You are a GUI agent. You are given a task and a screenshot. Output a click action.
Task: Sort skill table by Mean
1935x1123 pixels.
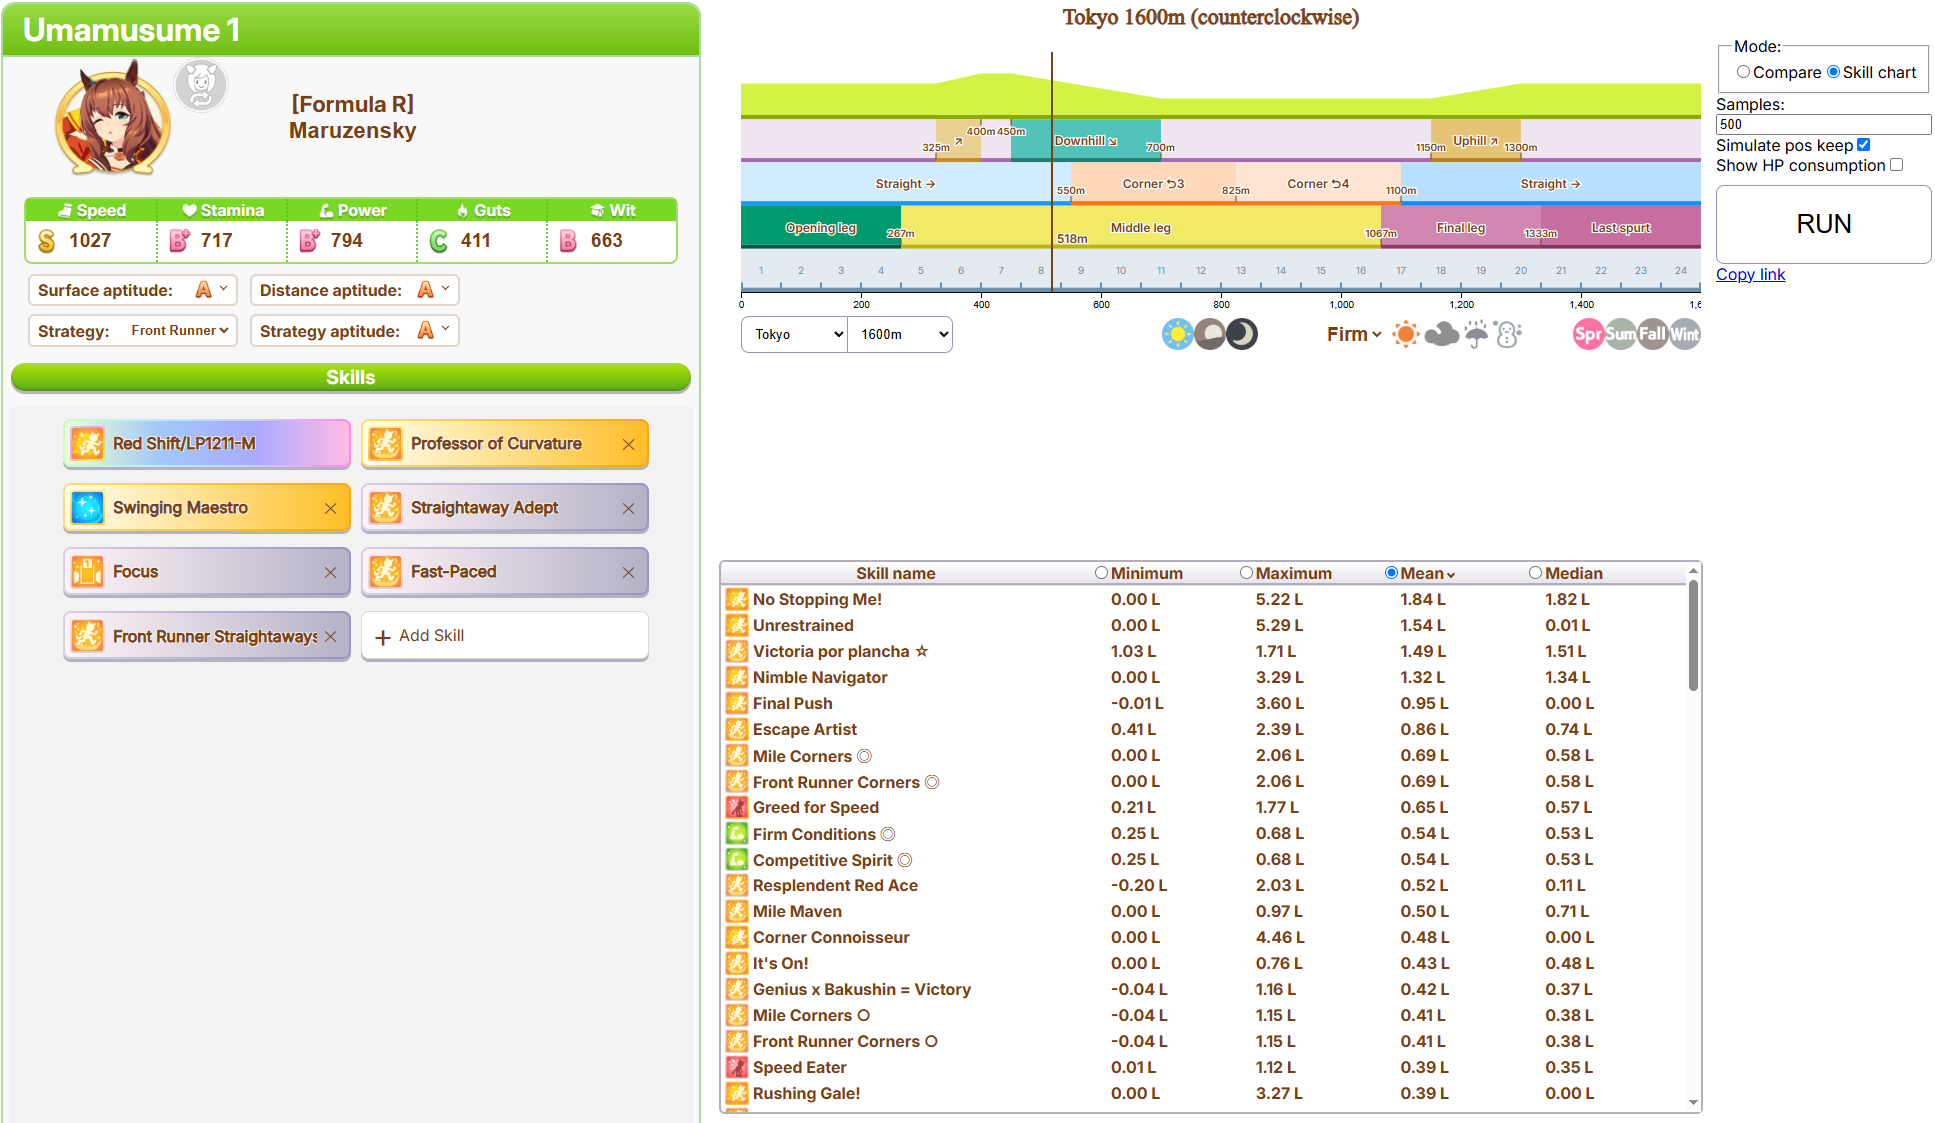pos(1391,573)
